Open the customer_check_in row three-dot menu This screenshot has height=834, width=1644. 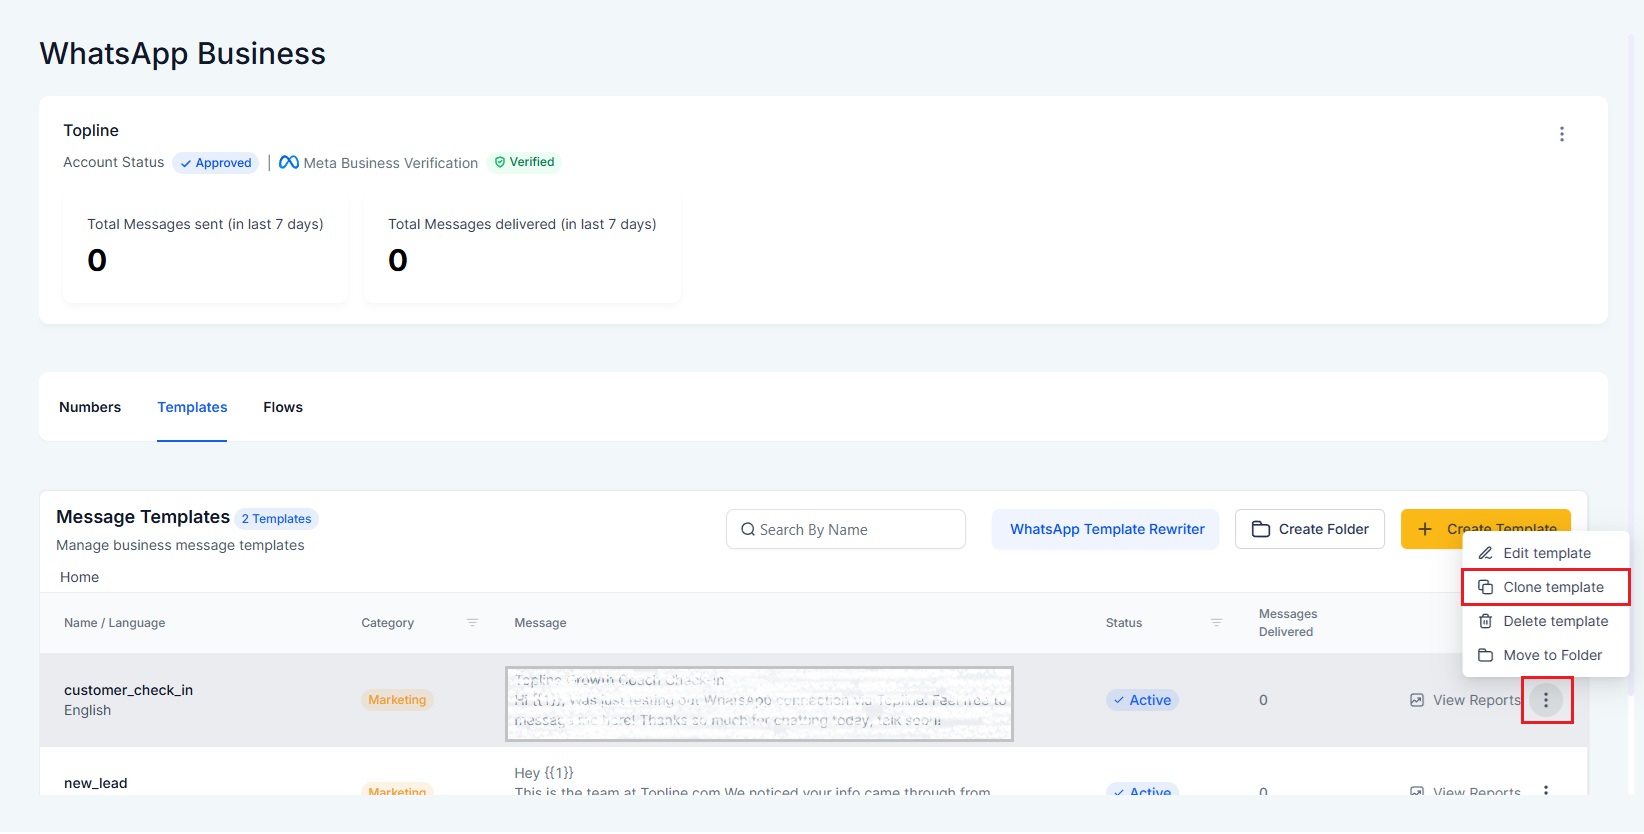[1546, 700]
